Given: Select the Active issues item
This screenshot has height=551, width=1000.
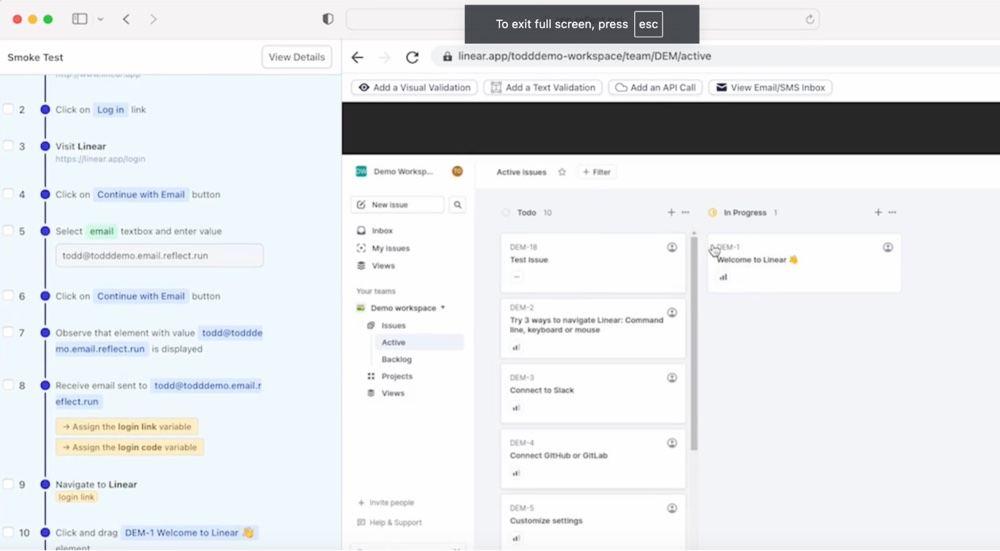Looking at the screenshot, I should click(419, 342).
